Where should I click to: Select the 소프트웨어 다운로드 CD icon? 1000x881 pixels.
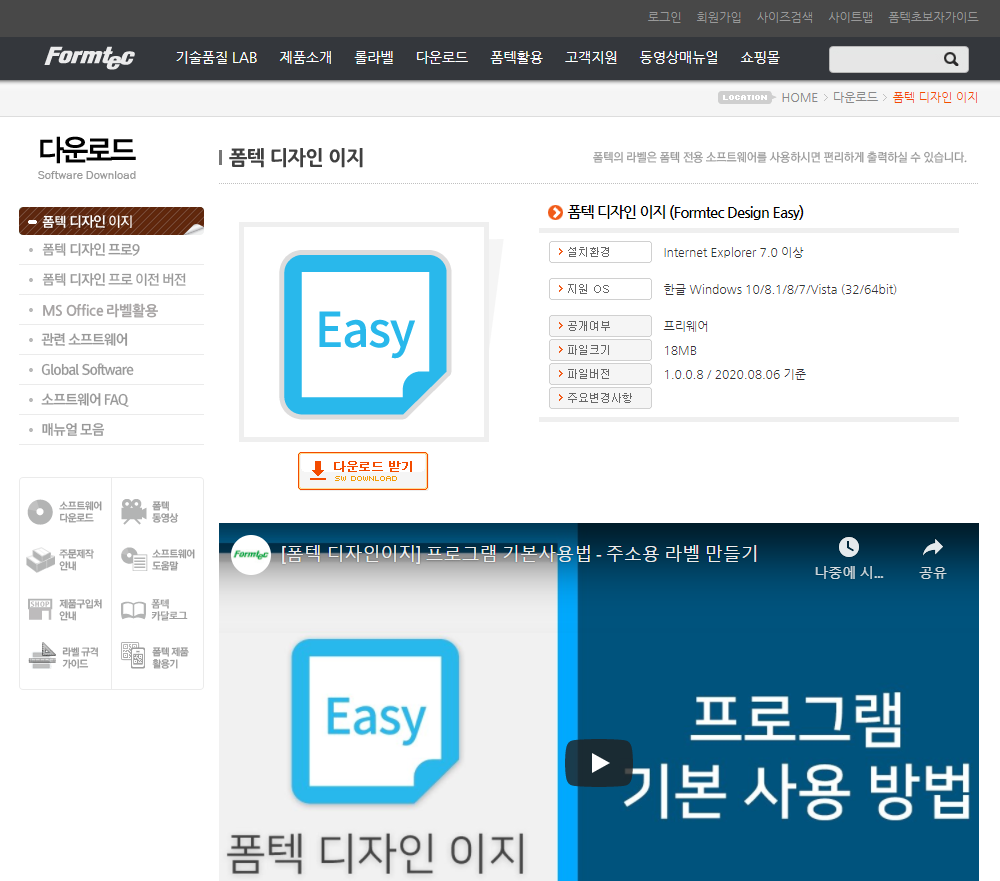(38, 510)
